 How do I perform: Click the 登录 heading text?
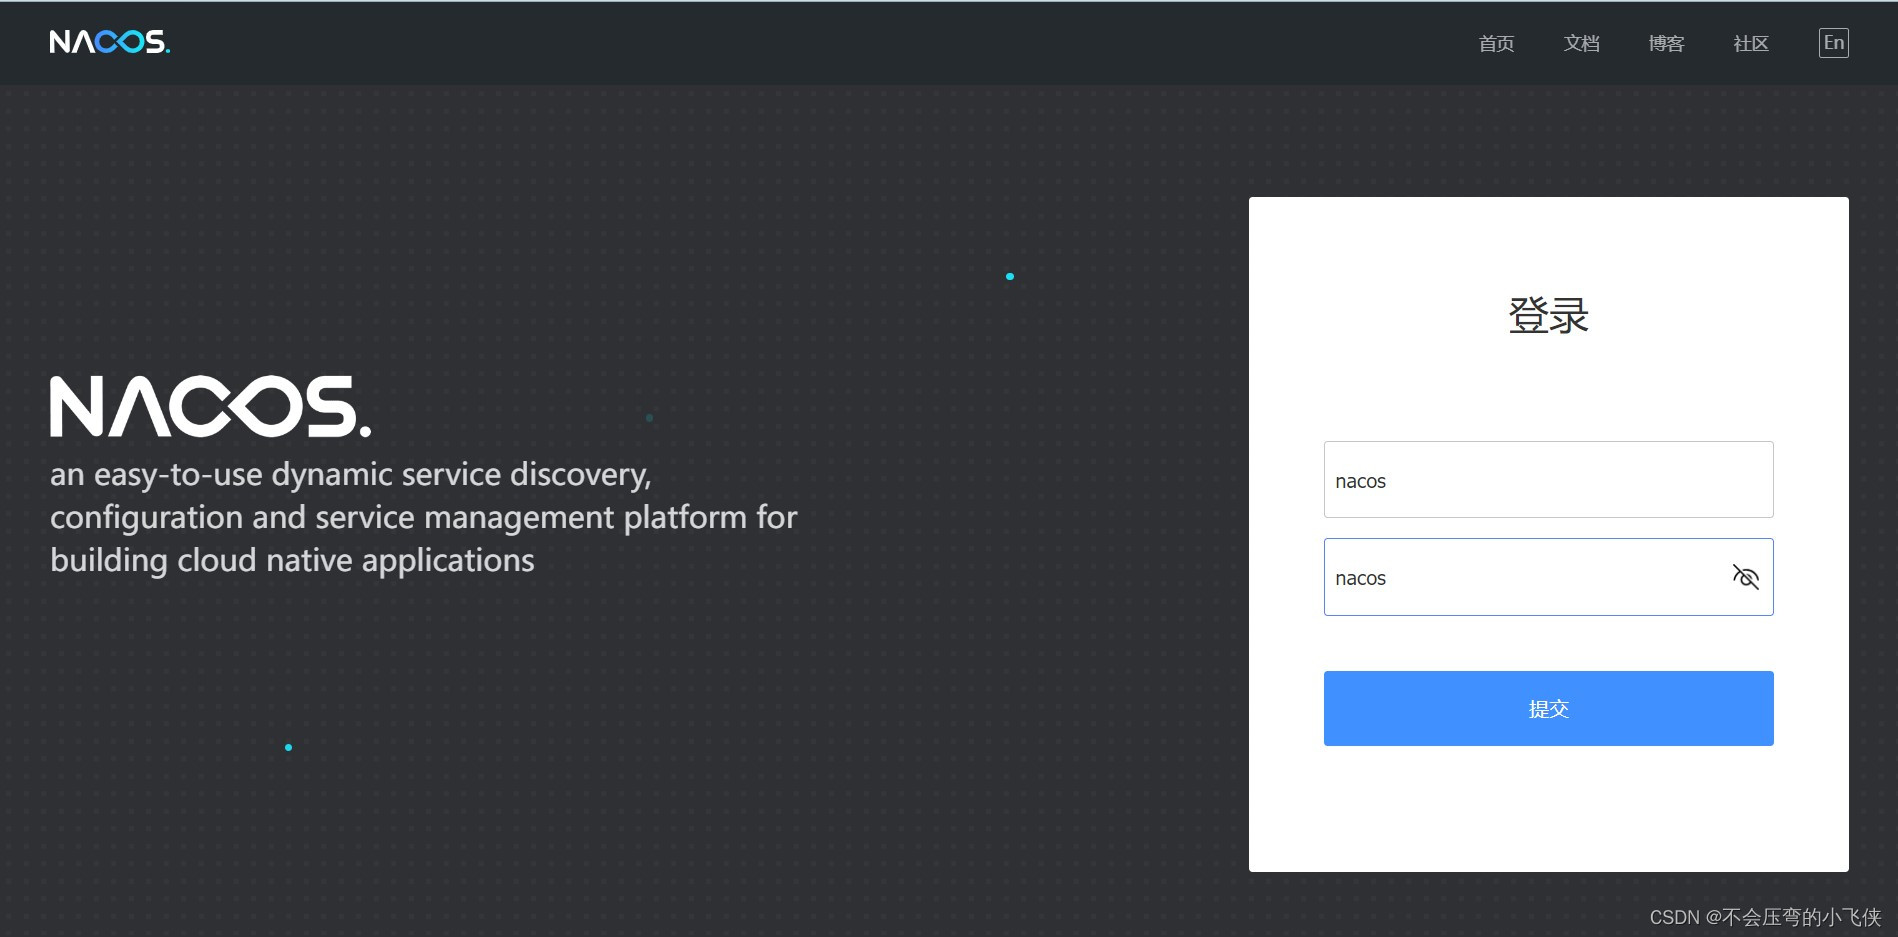coord(1548,315)
